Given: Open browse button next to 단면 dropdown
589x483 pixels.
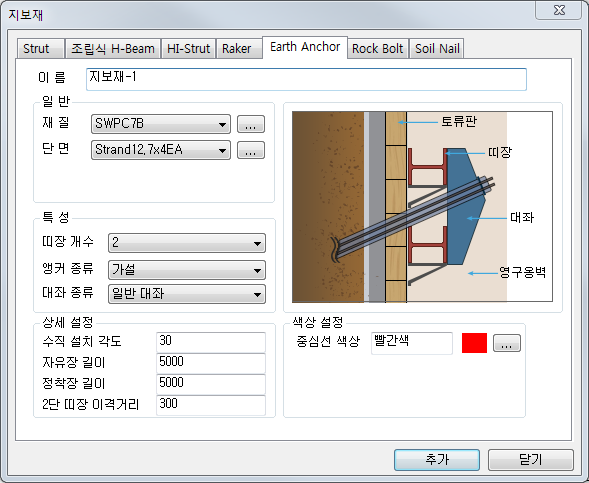Looking at the screenshot, I should point(251,150).
